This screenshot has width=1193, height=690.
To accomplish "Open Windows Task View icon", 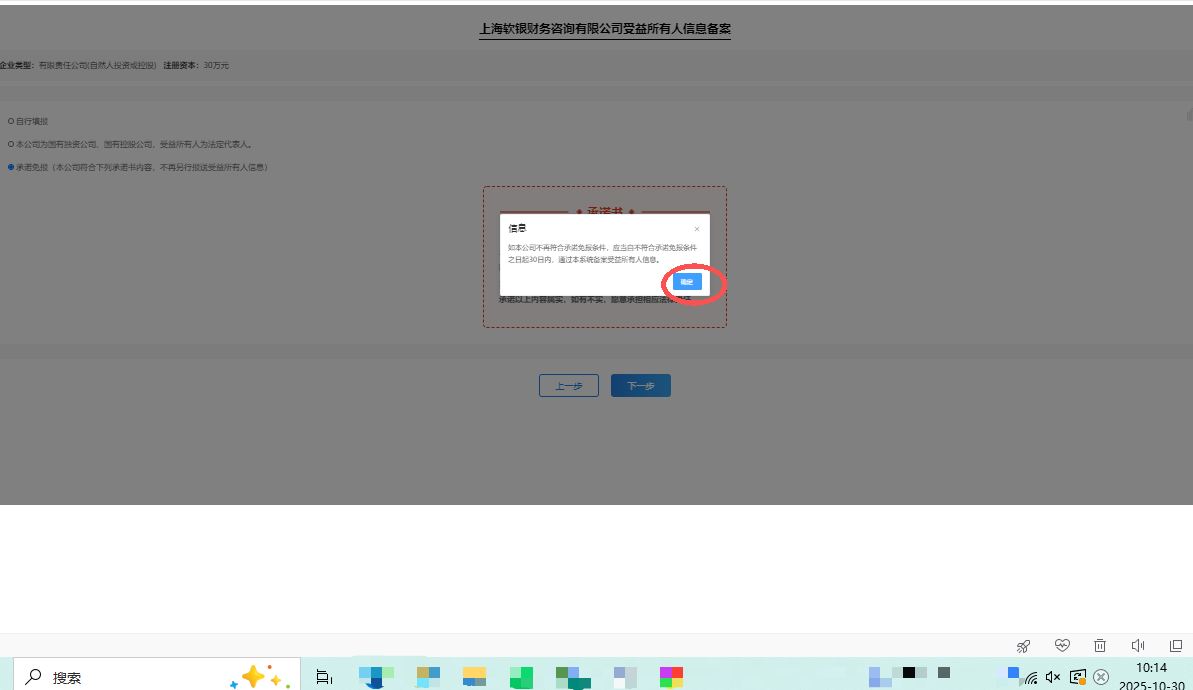I will [324, 677].
